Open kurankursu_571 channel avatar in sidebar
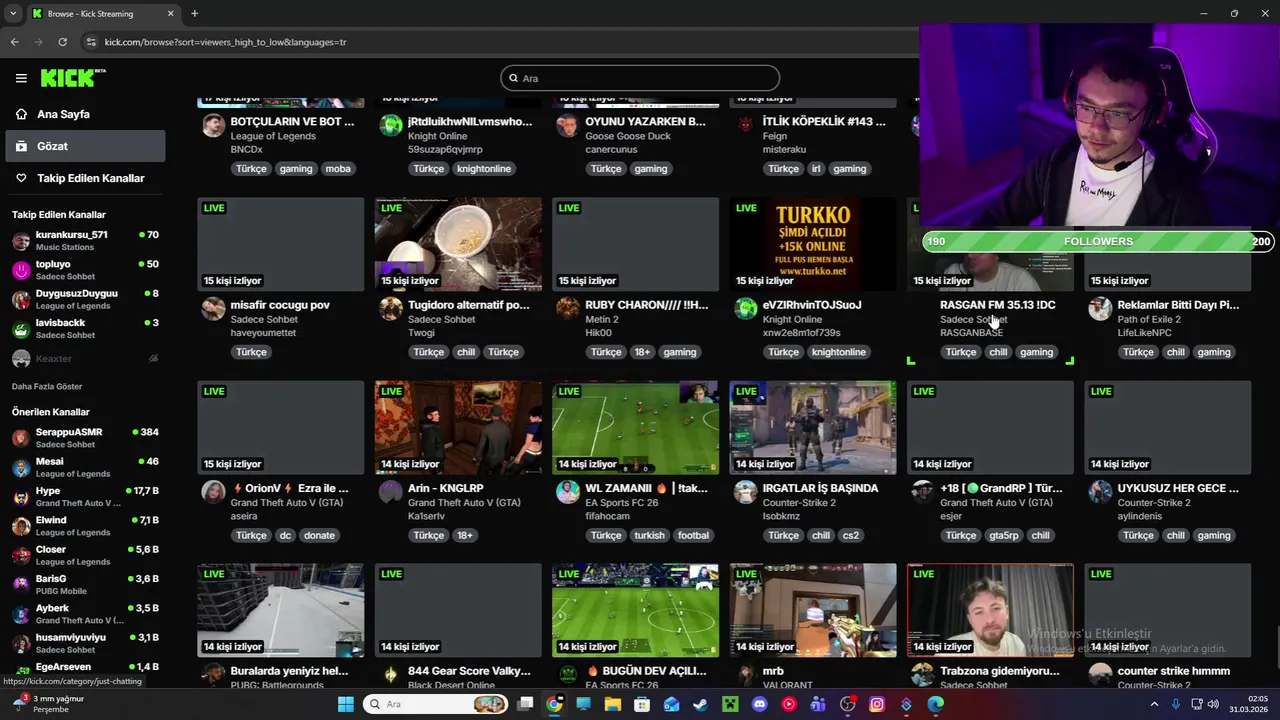 (21, 241)
